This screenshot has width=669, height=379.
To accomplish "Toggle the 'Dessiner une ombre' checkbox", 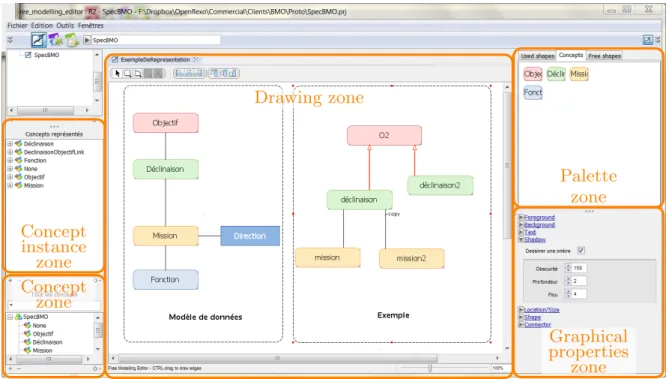I will (581, 251).
